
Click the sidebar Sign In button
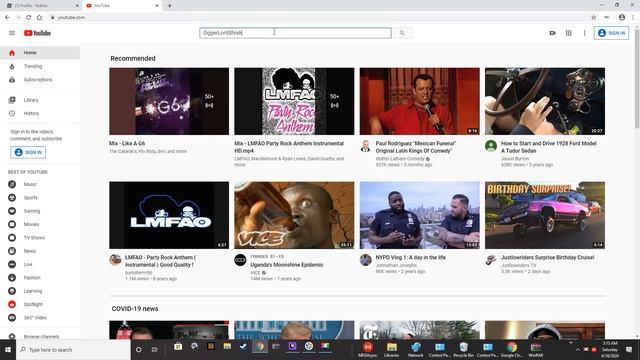(x=28, y=152)
